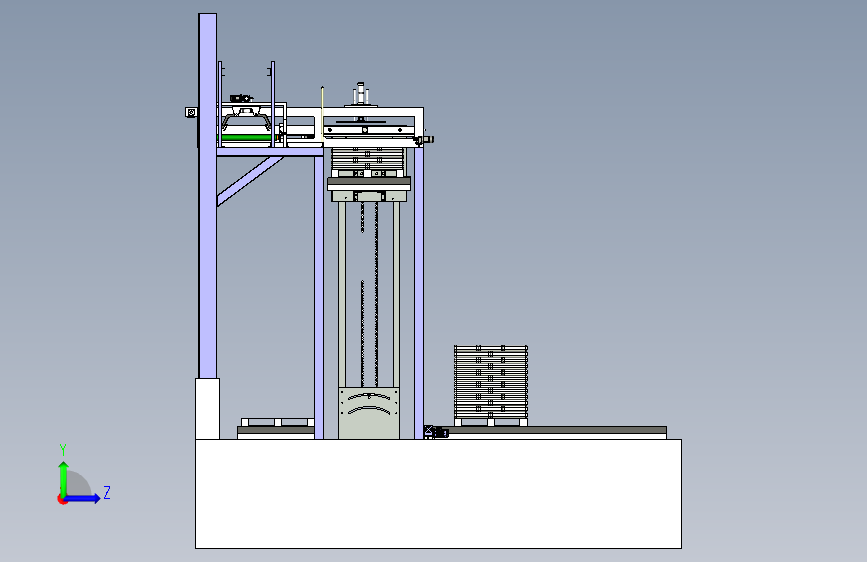
Task: Select the white pedestal under the tall column
Action: pos(207,409)
